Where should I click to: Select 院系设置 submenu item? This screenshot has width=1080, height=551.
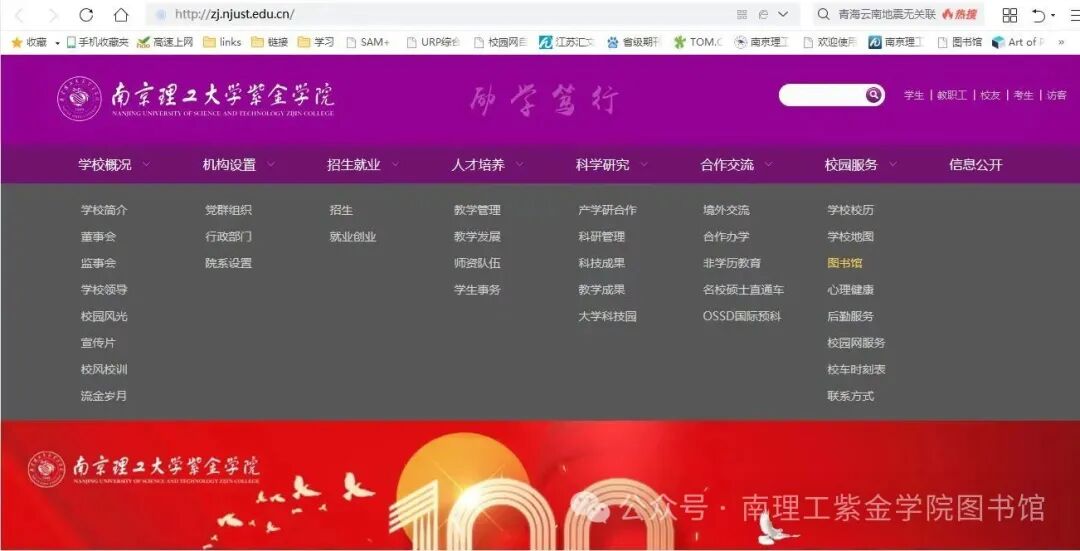point(229,263)
